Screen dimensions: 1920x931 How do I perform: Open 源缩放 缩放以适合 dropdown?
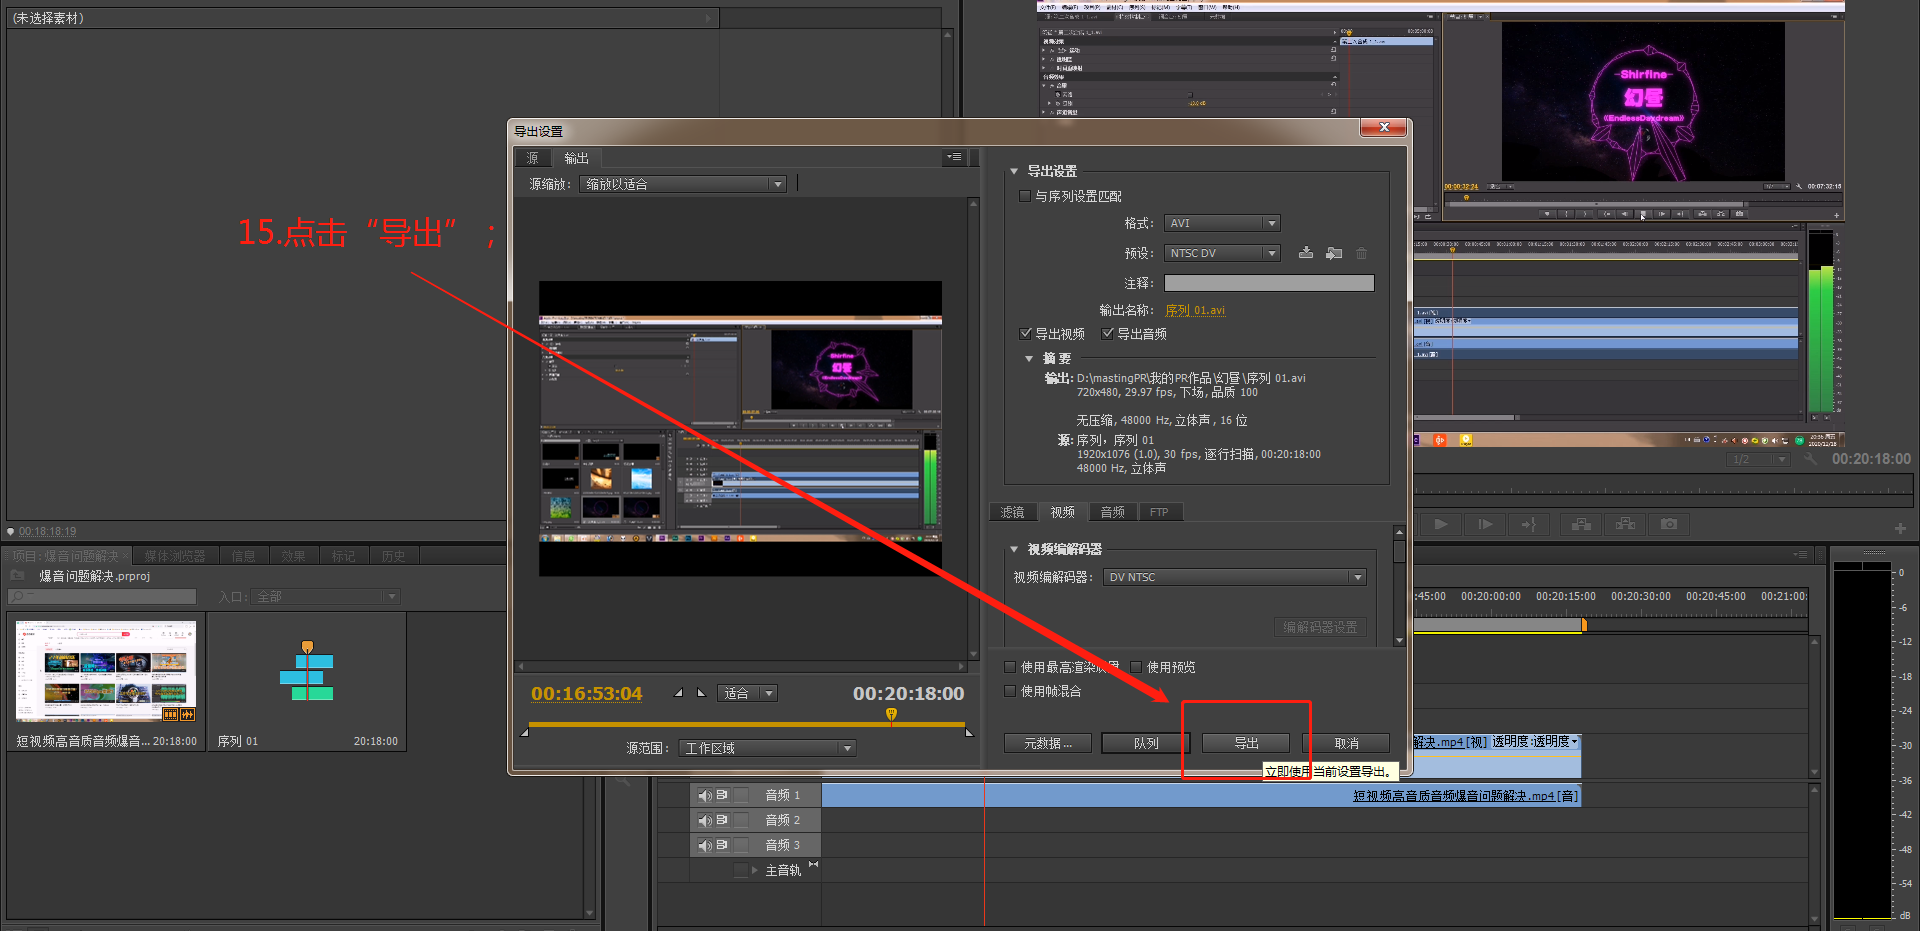coord(683,184)
